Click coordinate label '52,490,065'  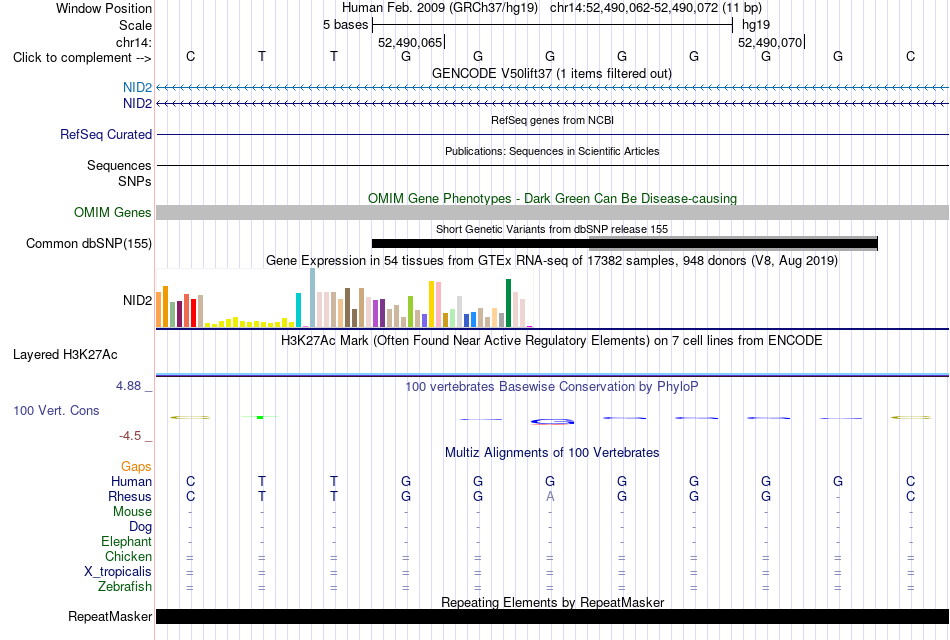pos(410,42)
